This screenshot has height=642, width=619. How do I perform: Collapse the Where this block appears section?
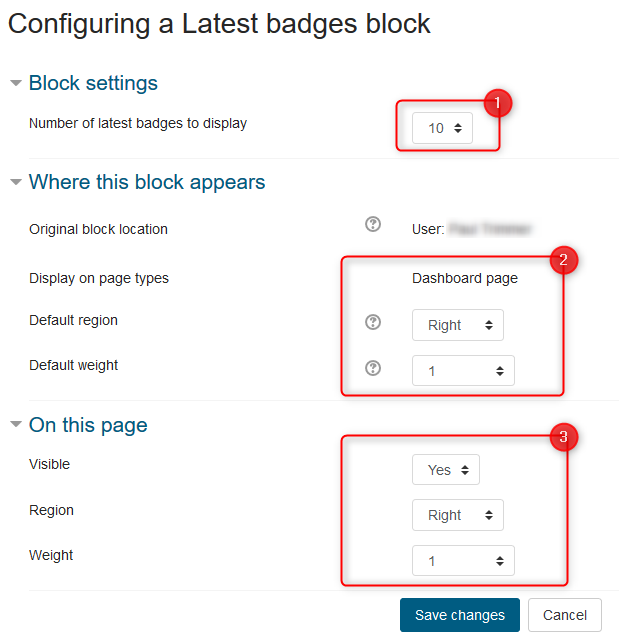[16, 182]
